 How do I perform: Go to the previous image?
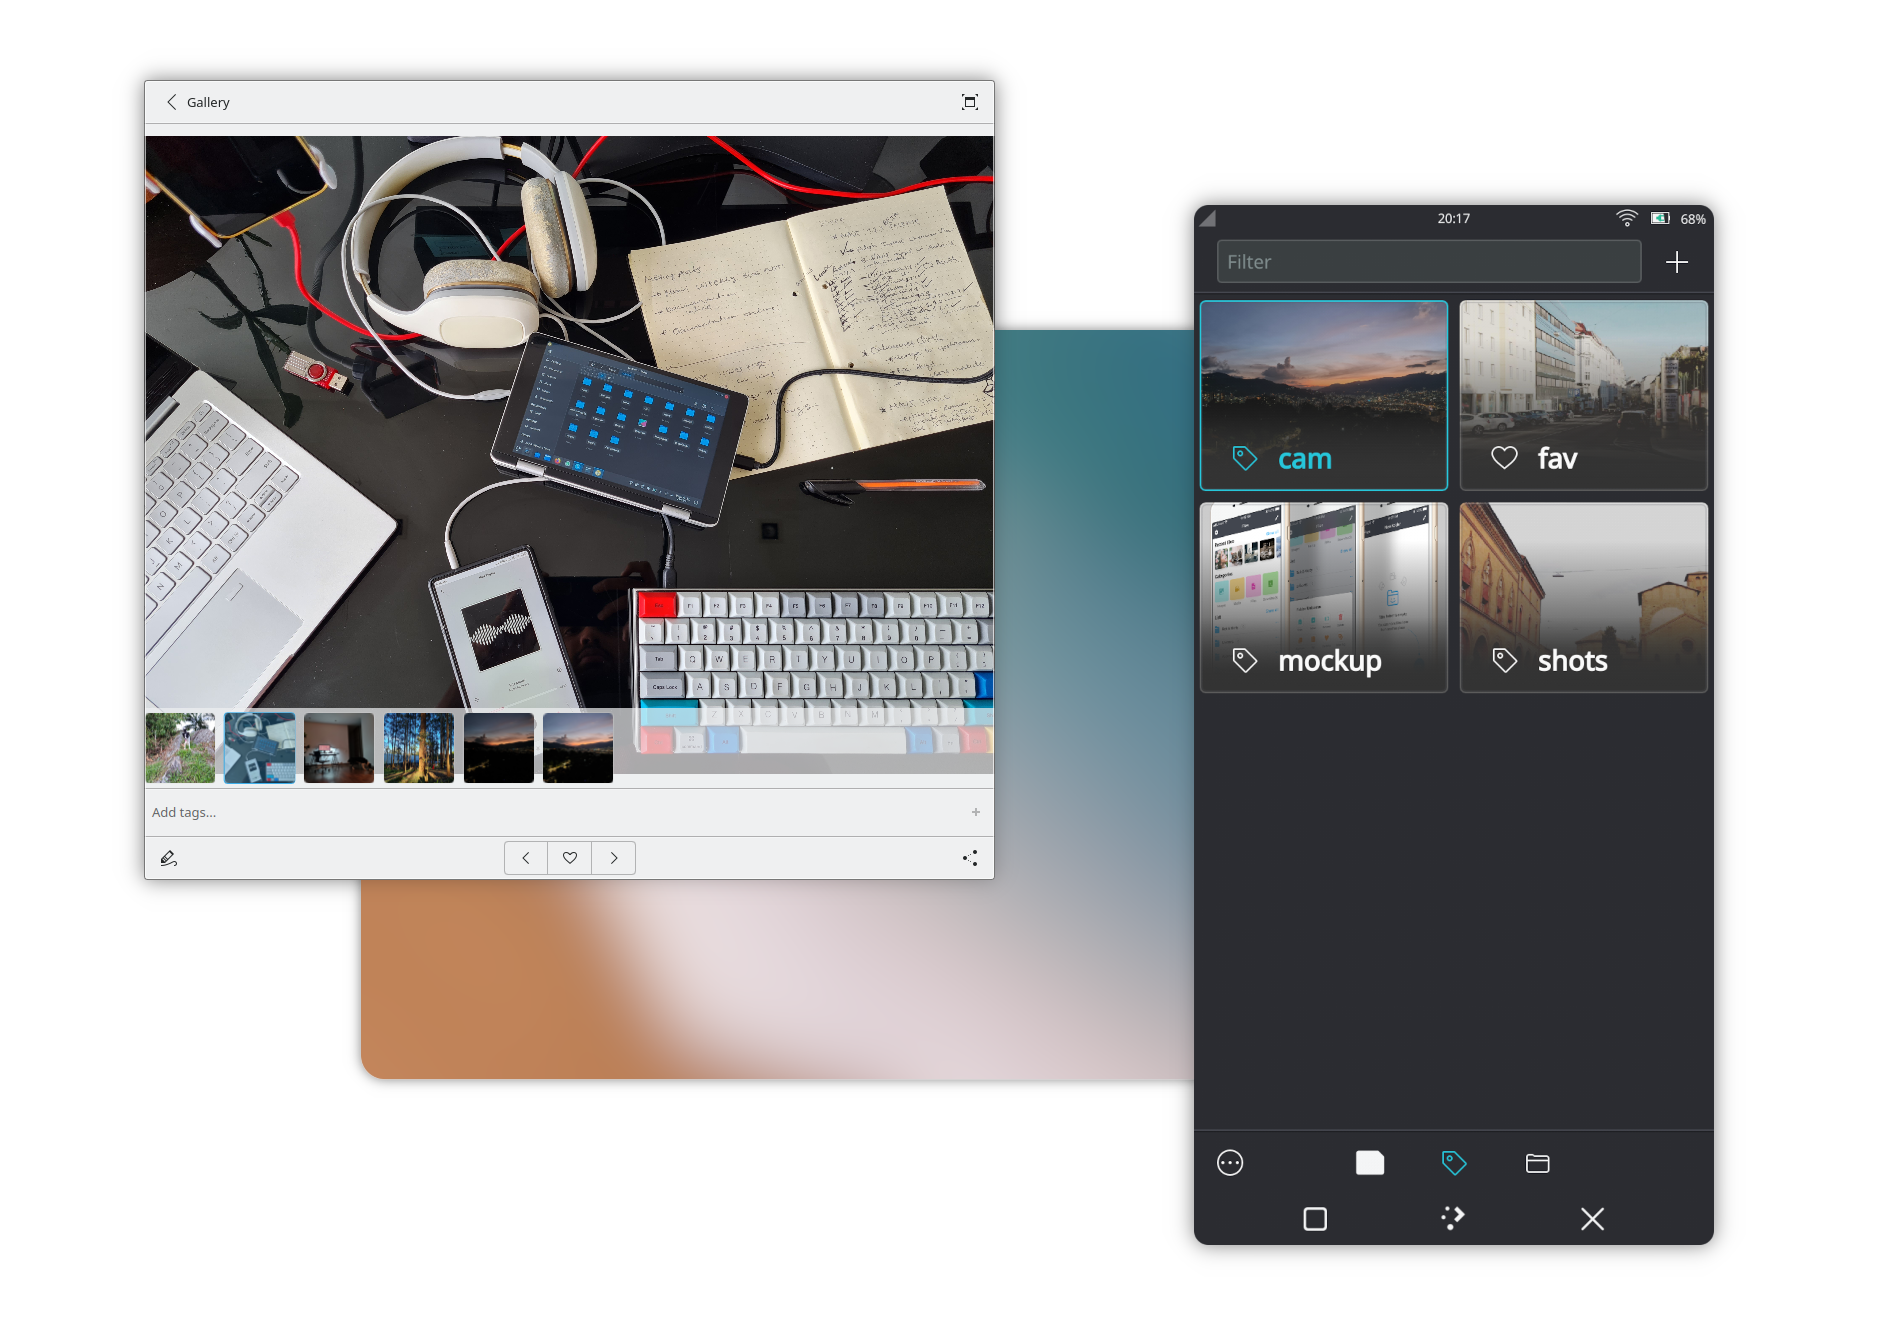(x=526, y=858)
